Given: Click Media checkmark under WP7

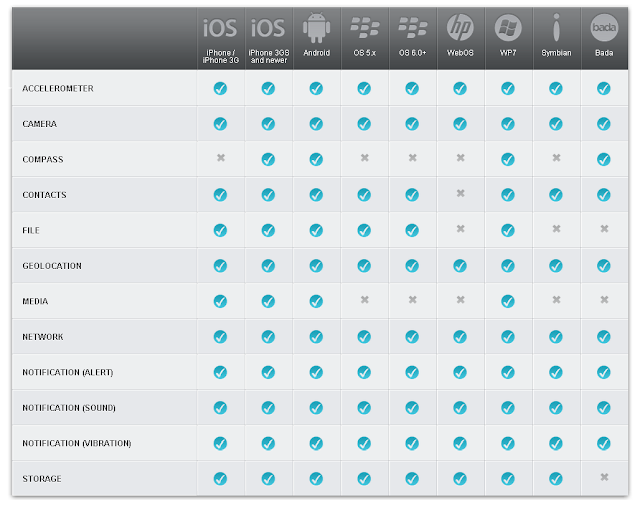Looking at the screenshot, I should (508, 301).
